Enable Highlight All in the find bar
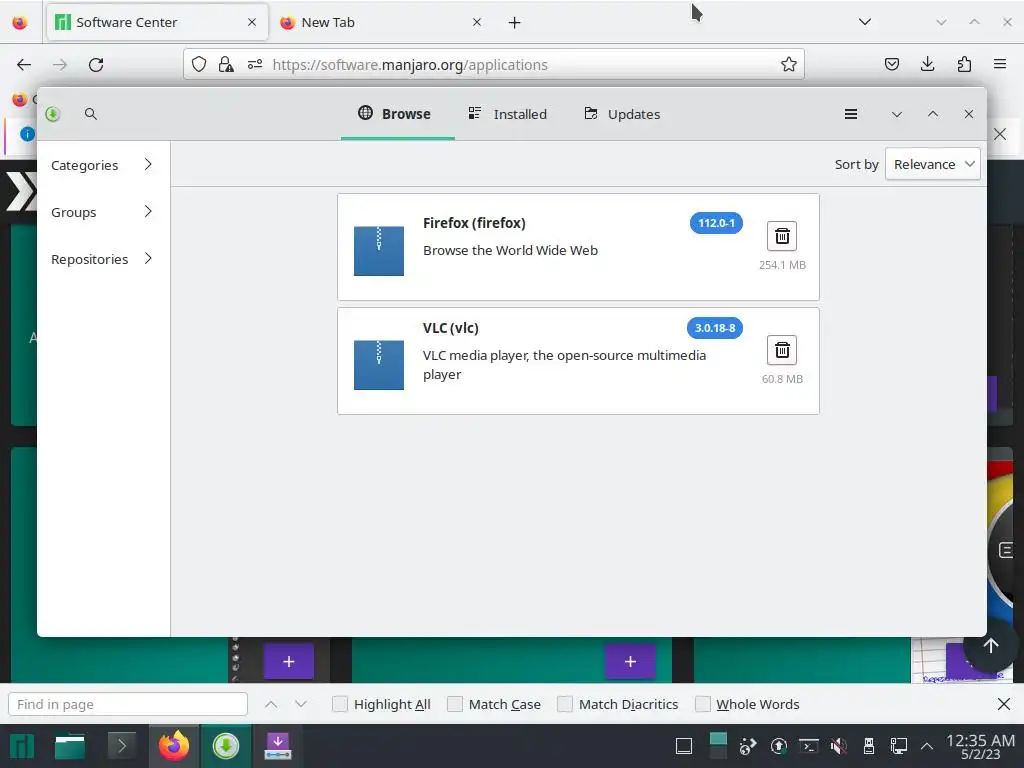 tap(340, 704)
